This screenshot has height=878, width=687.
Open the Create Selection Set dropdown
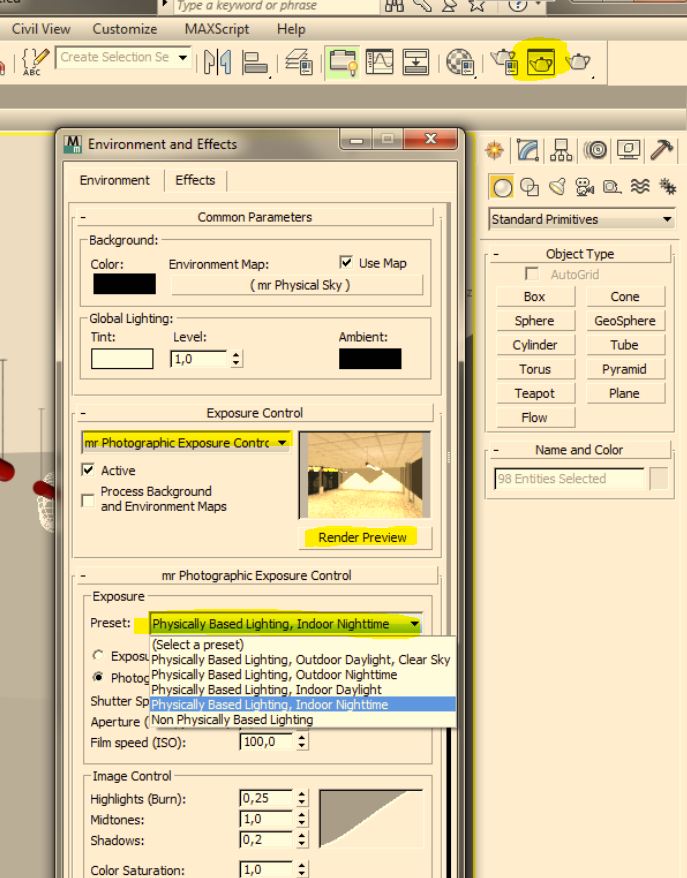(123, 57)
